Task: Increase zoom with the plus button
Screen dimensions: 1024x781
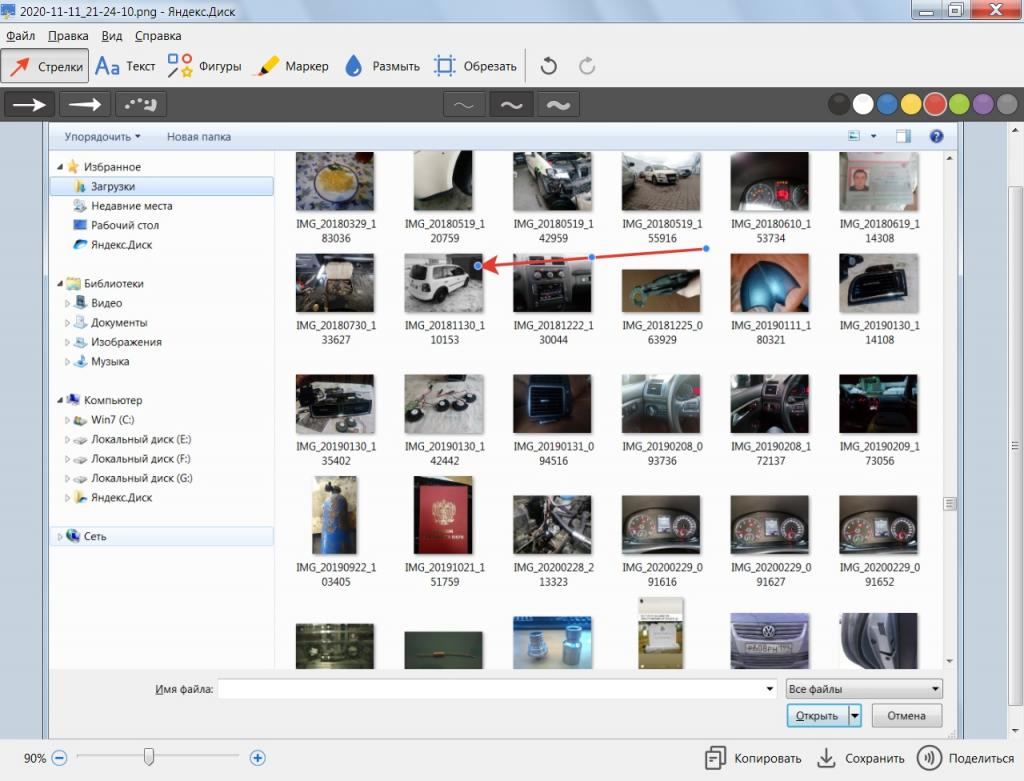Action: (x=257, y=758)
